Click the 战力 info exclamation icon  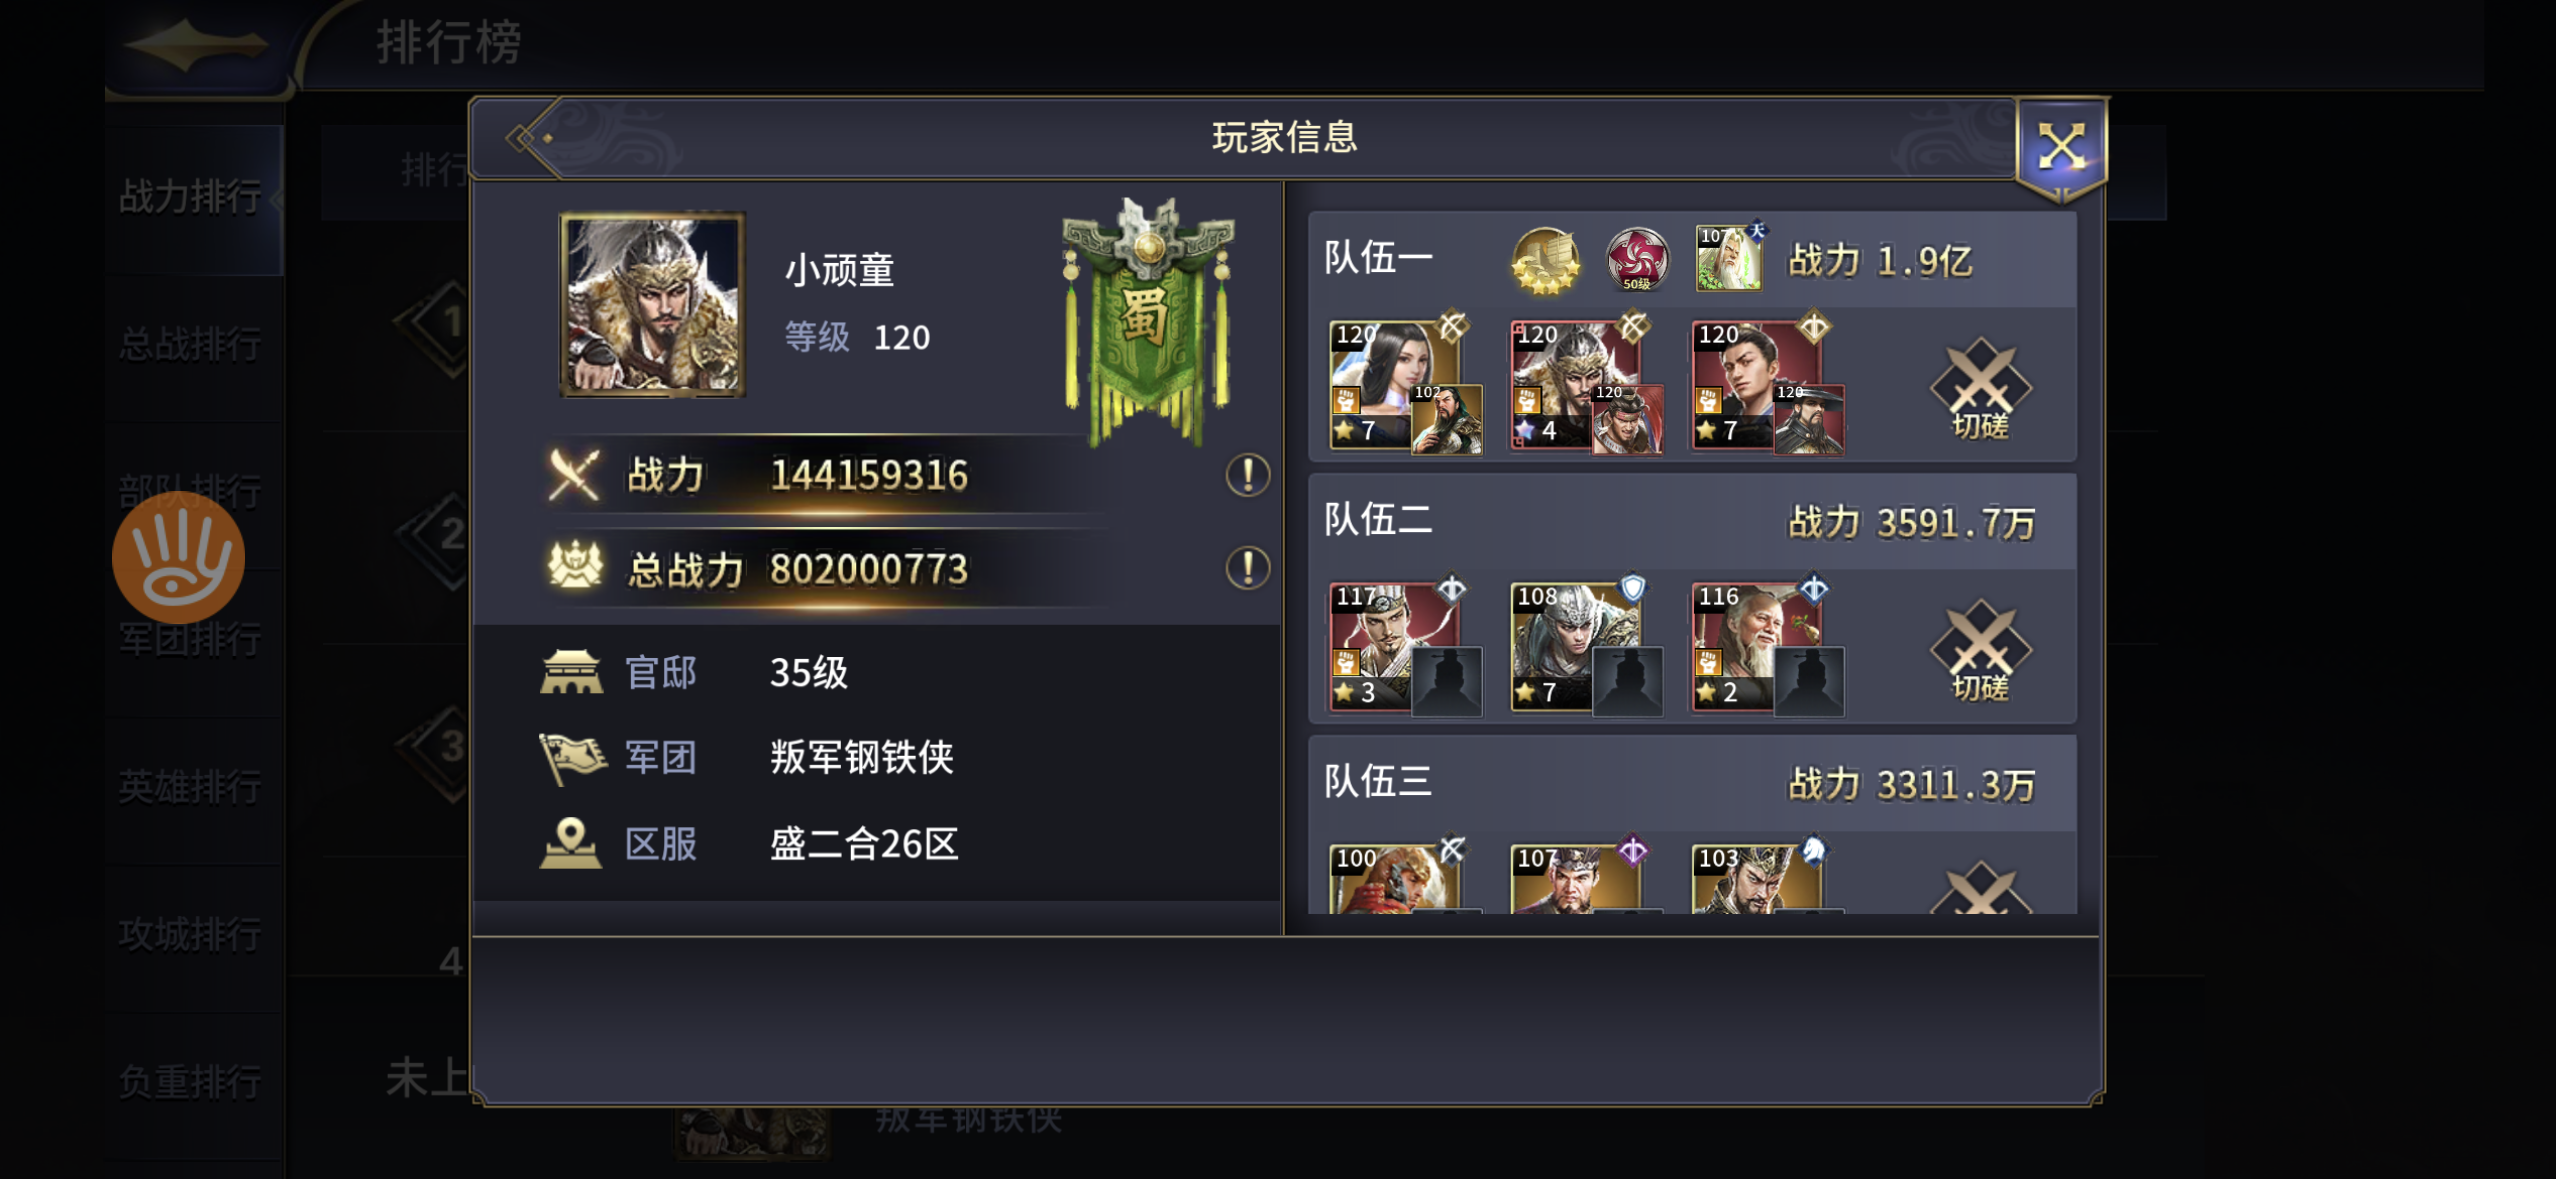(x=1247, y=475)
